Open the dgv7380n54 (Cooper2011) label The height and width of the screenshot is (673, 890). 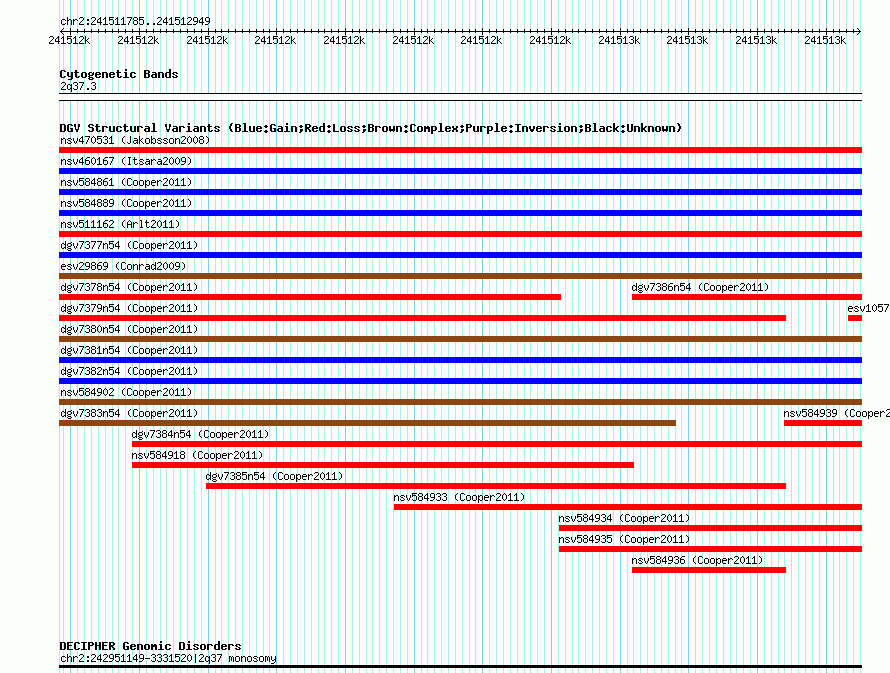click(129, 329)
